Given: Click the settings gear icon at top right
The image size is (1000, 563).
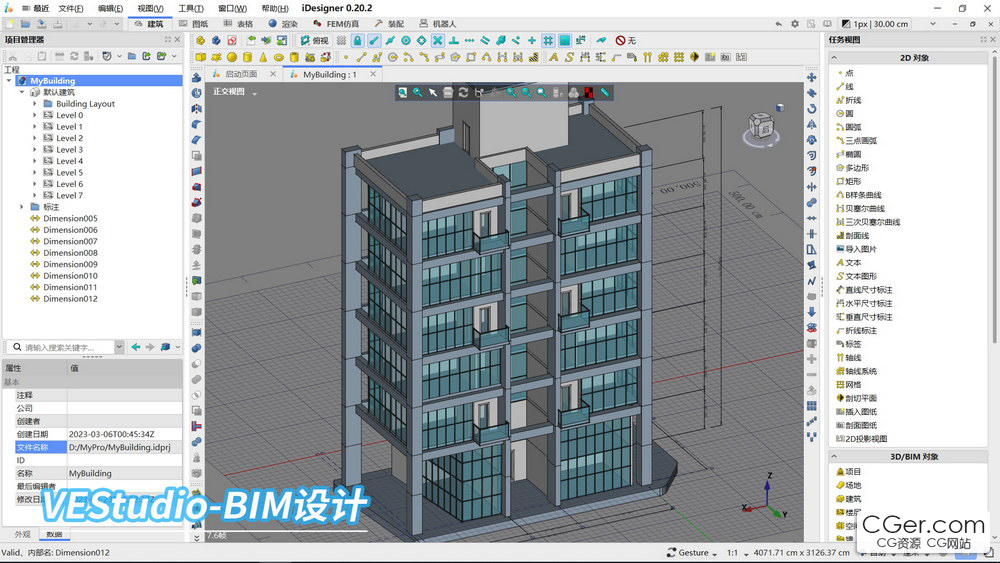Looking at the screenshot, I should click(795, 24).
